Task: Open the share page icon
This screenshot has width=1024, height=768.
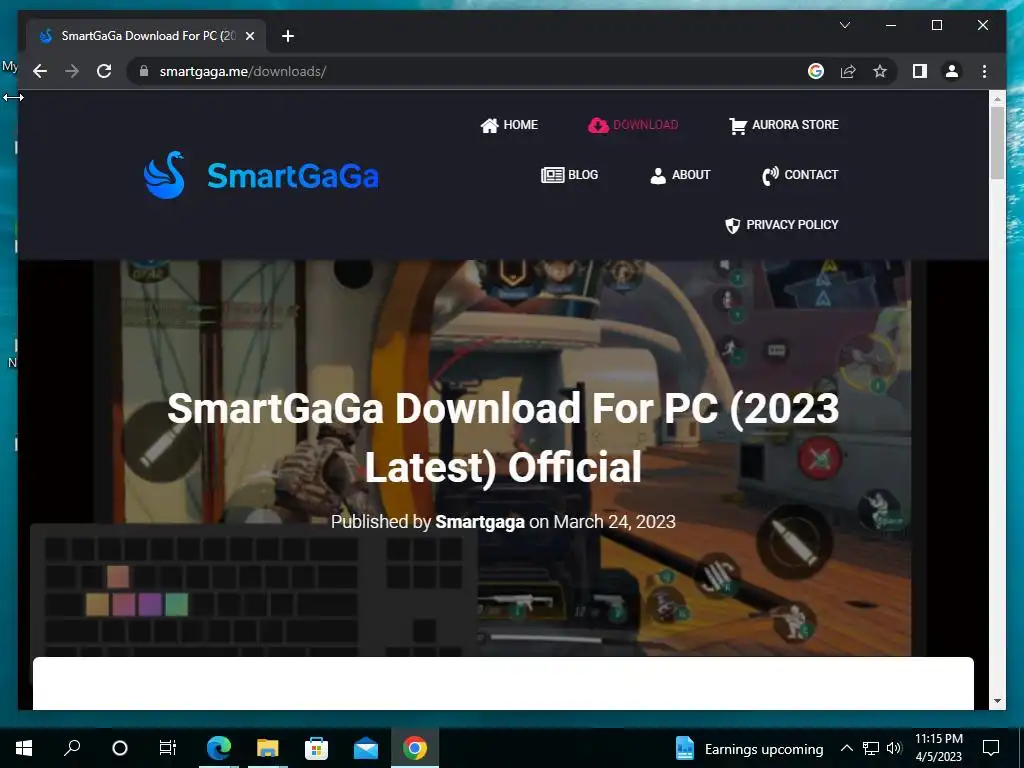Action: coord(848,71)
